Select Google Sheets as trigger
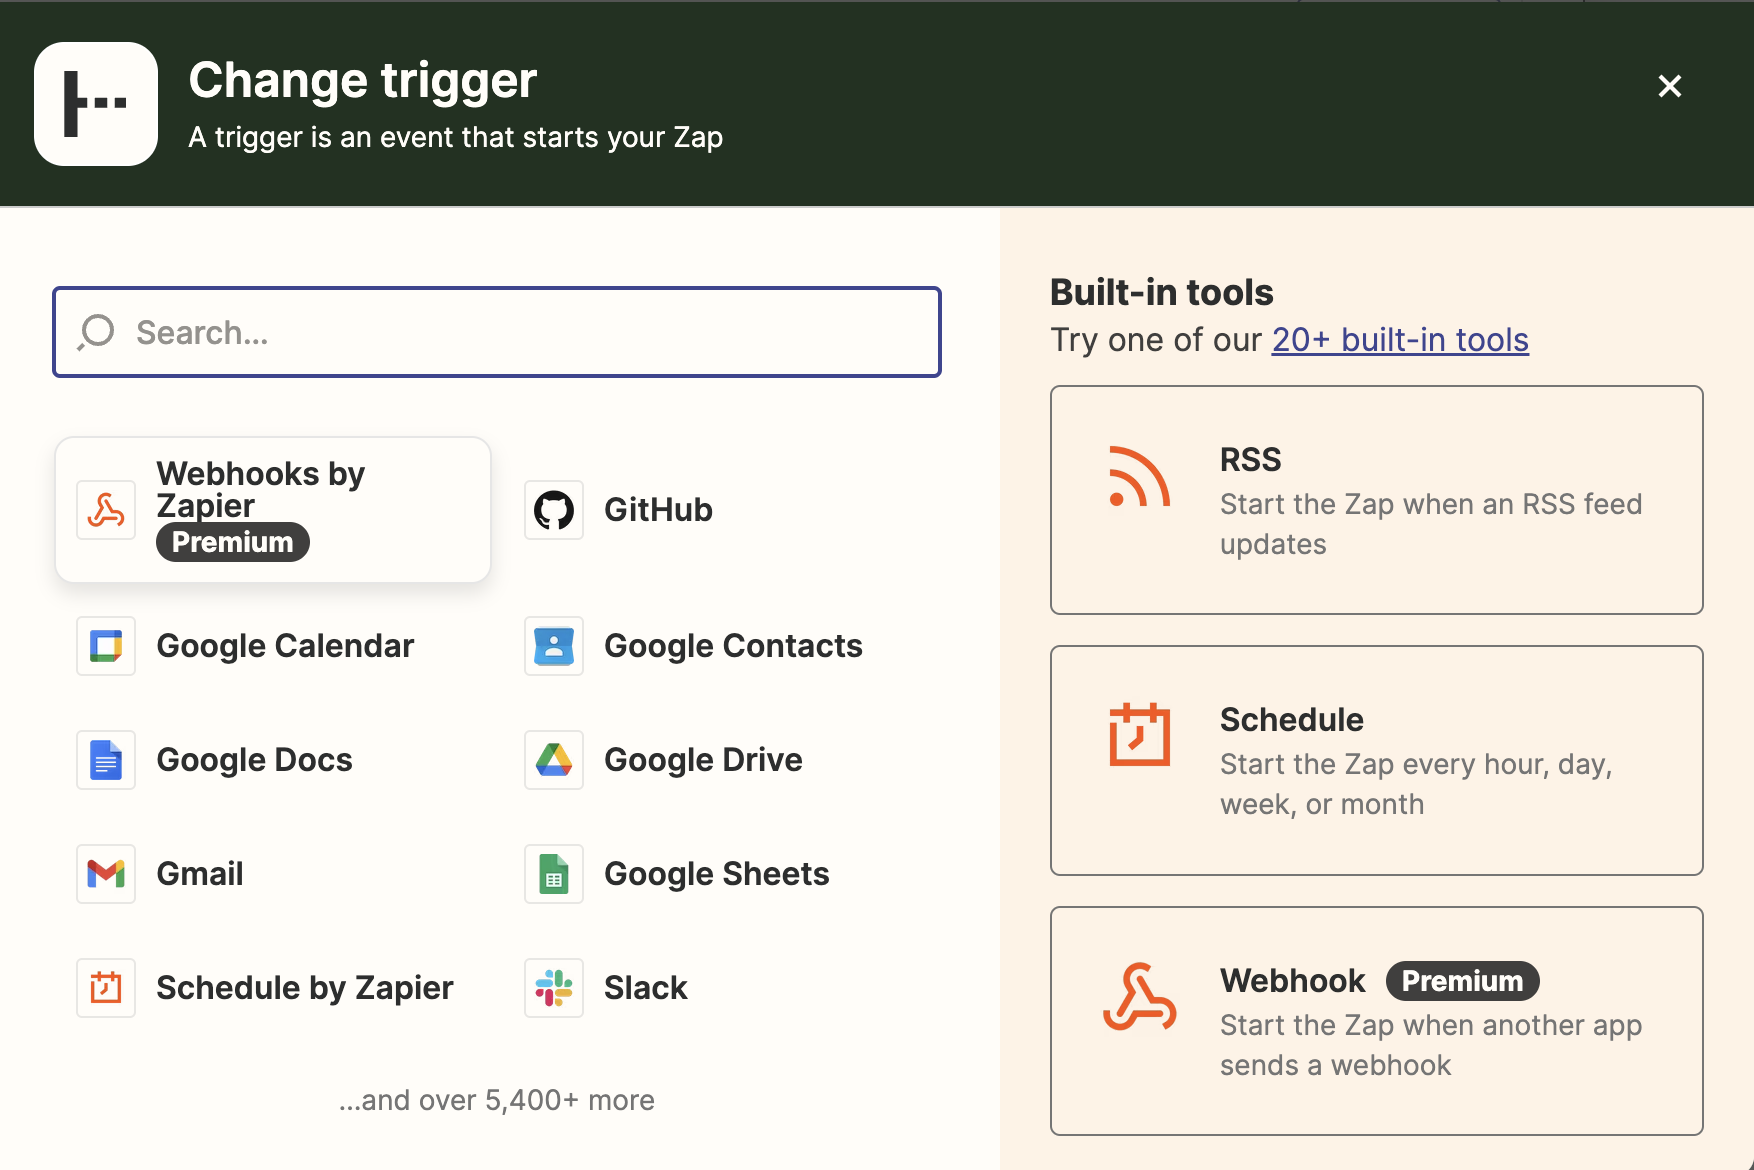1754x1170 pixels. pos(721,874)
